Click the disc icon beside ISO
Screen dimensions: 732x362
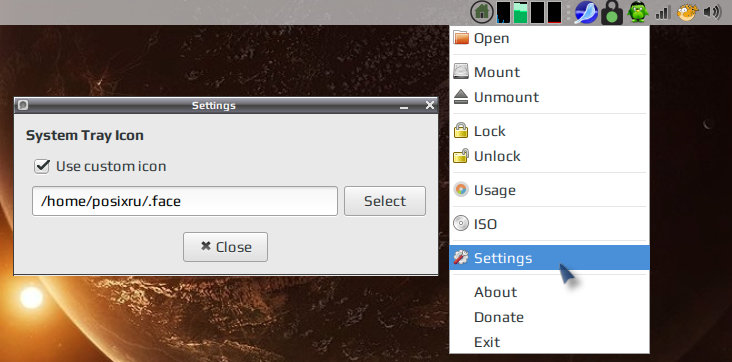[461, 224]
